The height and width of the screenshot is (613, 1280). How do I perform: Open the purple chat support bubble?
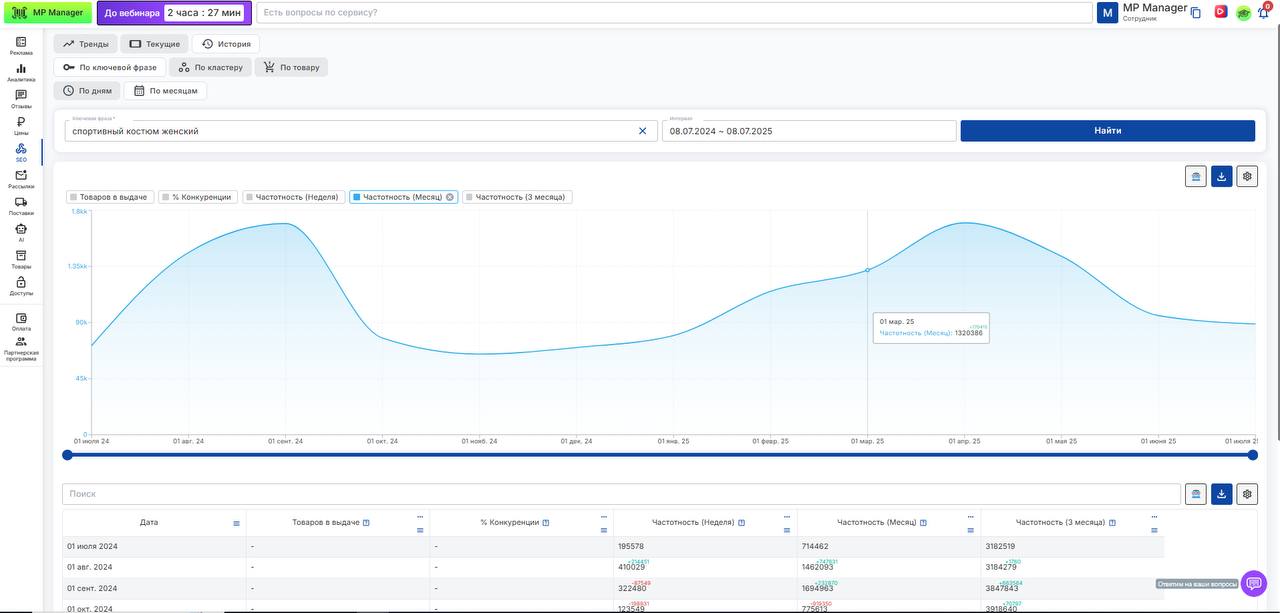pos(1253,584)
